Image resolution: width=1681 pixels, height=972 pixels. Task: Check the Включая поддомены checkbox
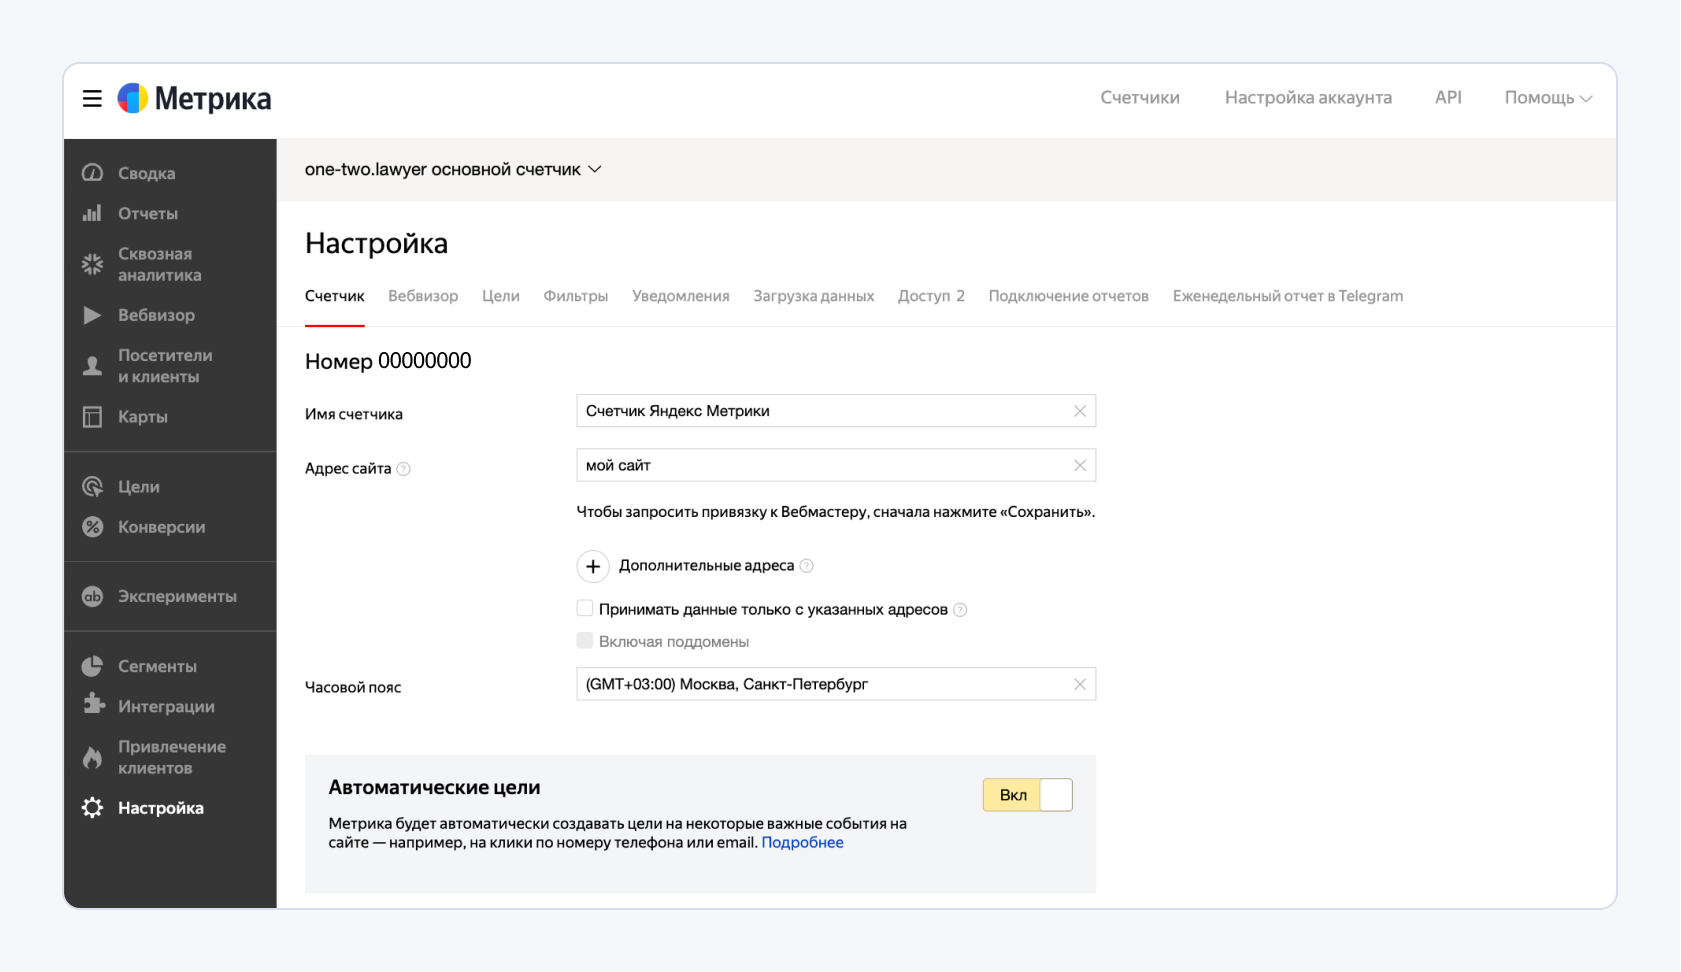pyautogui.click(x=585, y=641)
